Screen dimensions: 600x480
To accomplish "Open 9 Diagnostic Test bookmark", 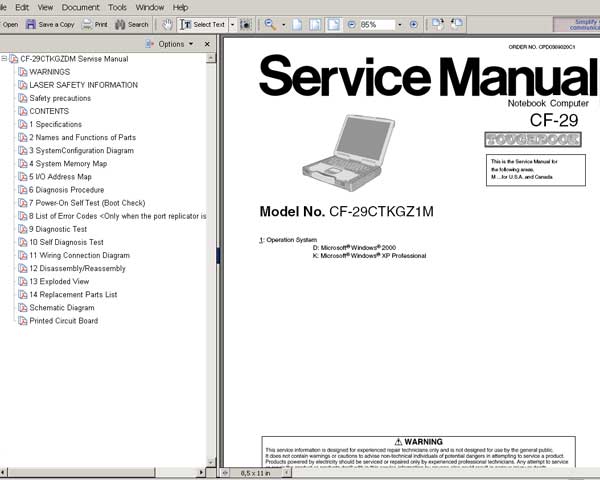I will click(58, 229).
